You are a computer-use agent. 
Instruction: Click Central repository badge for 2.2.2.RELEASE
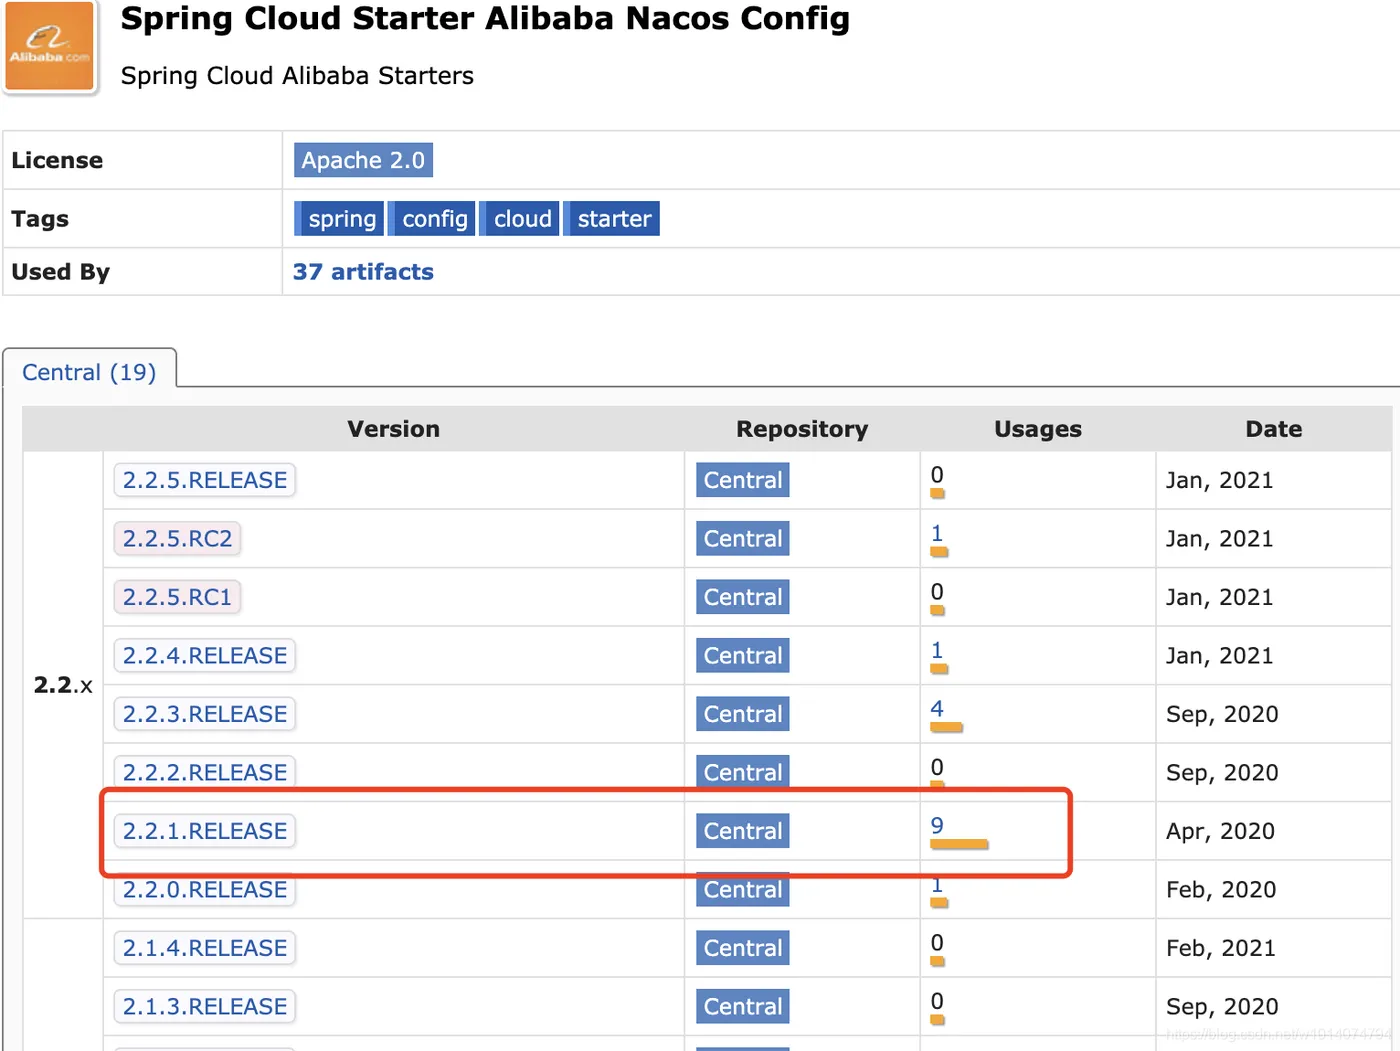click(743, 772)
